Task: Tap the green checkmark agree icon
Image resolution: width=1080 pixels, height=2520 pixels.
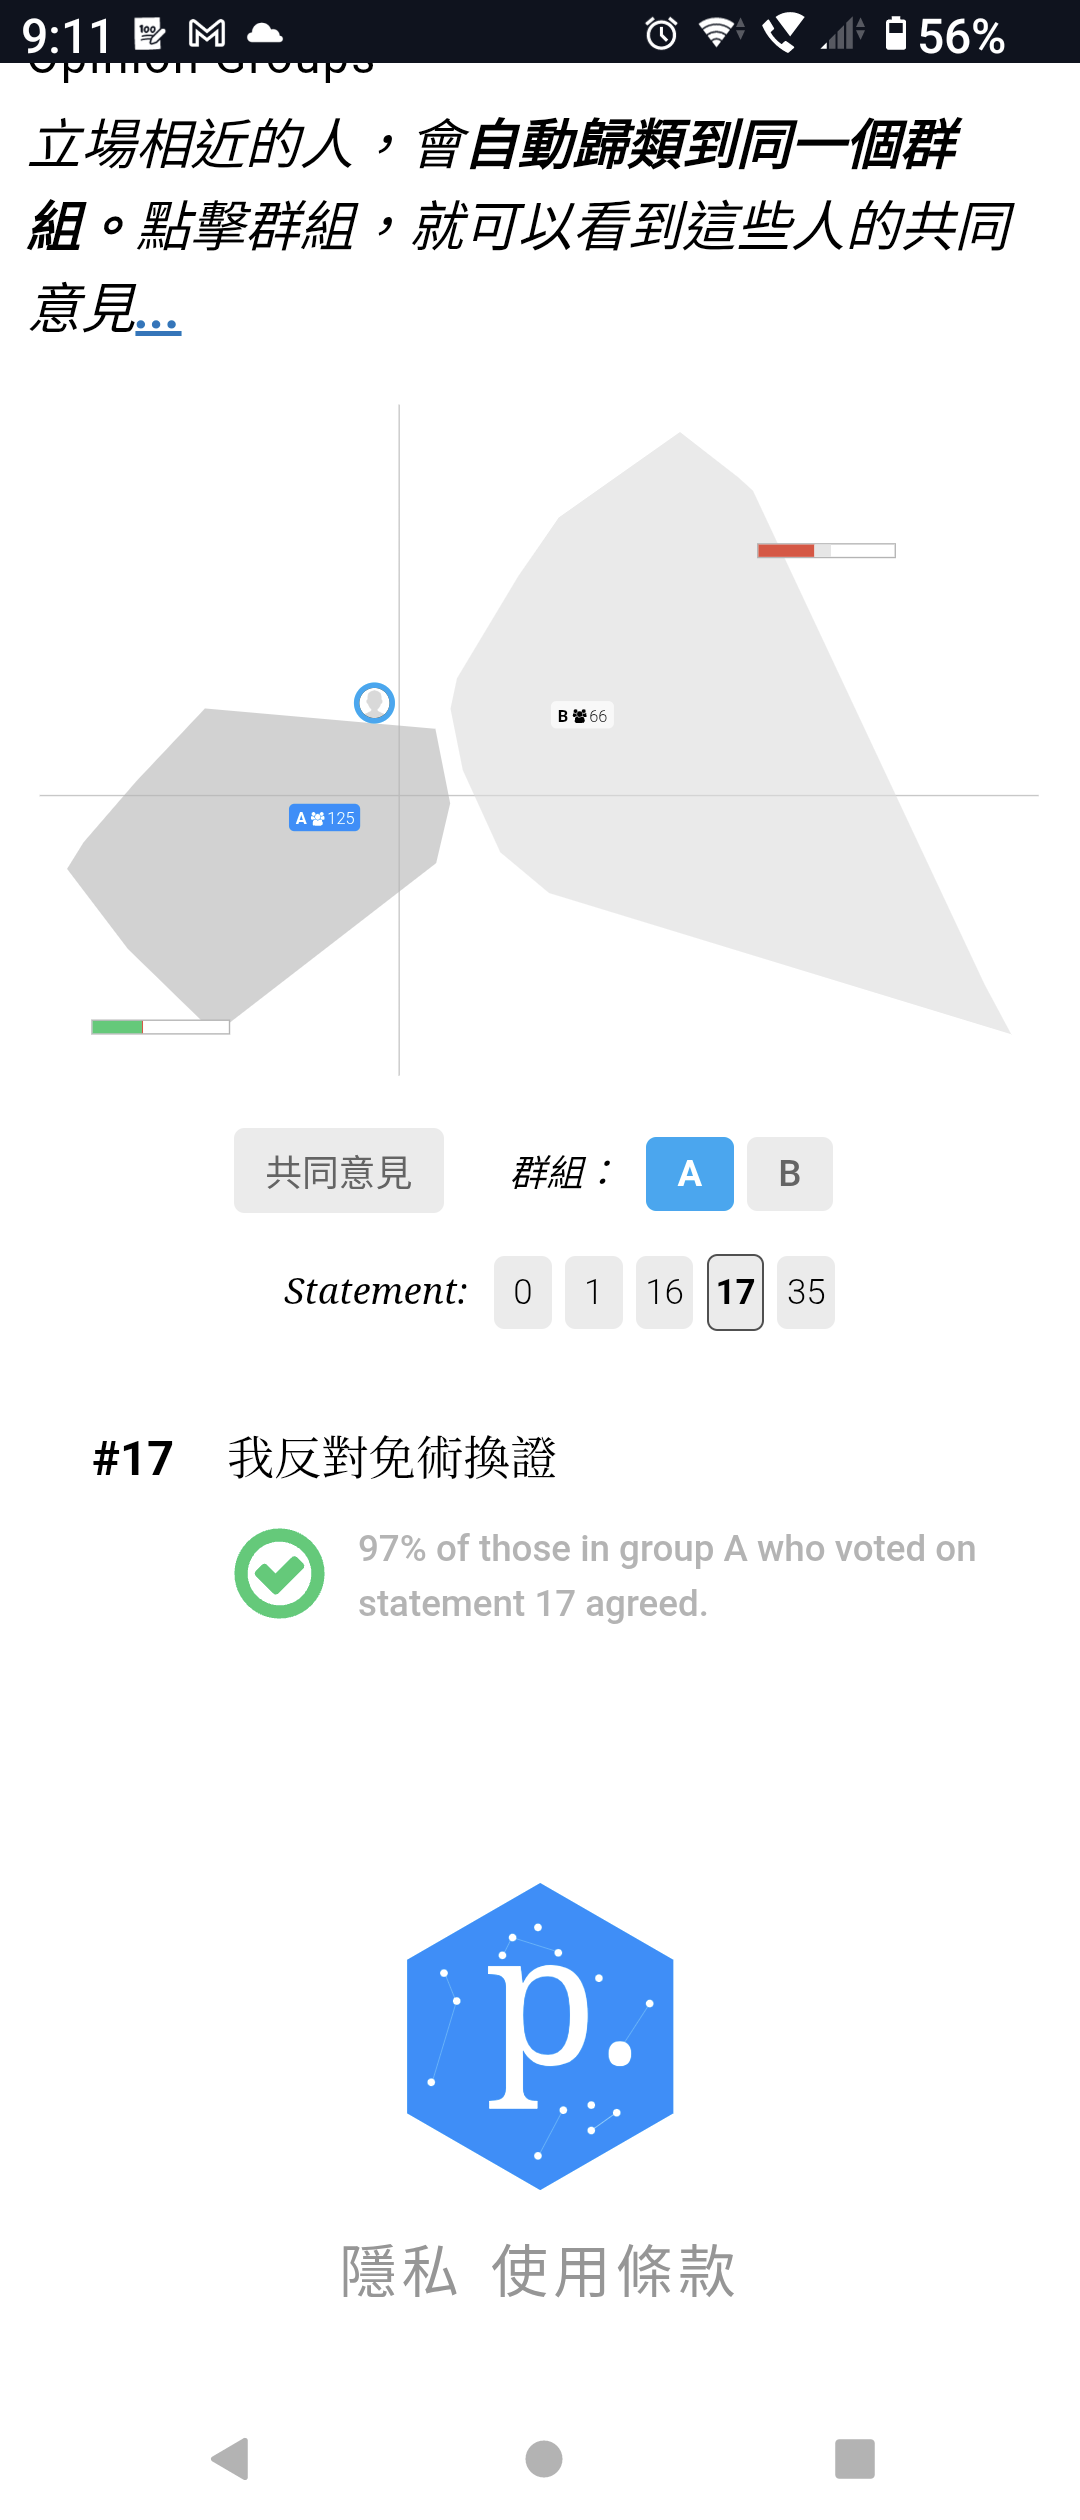Action: coord(279,1574)
